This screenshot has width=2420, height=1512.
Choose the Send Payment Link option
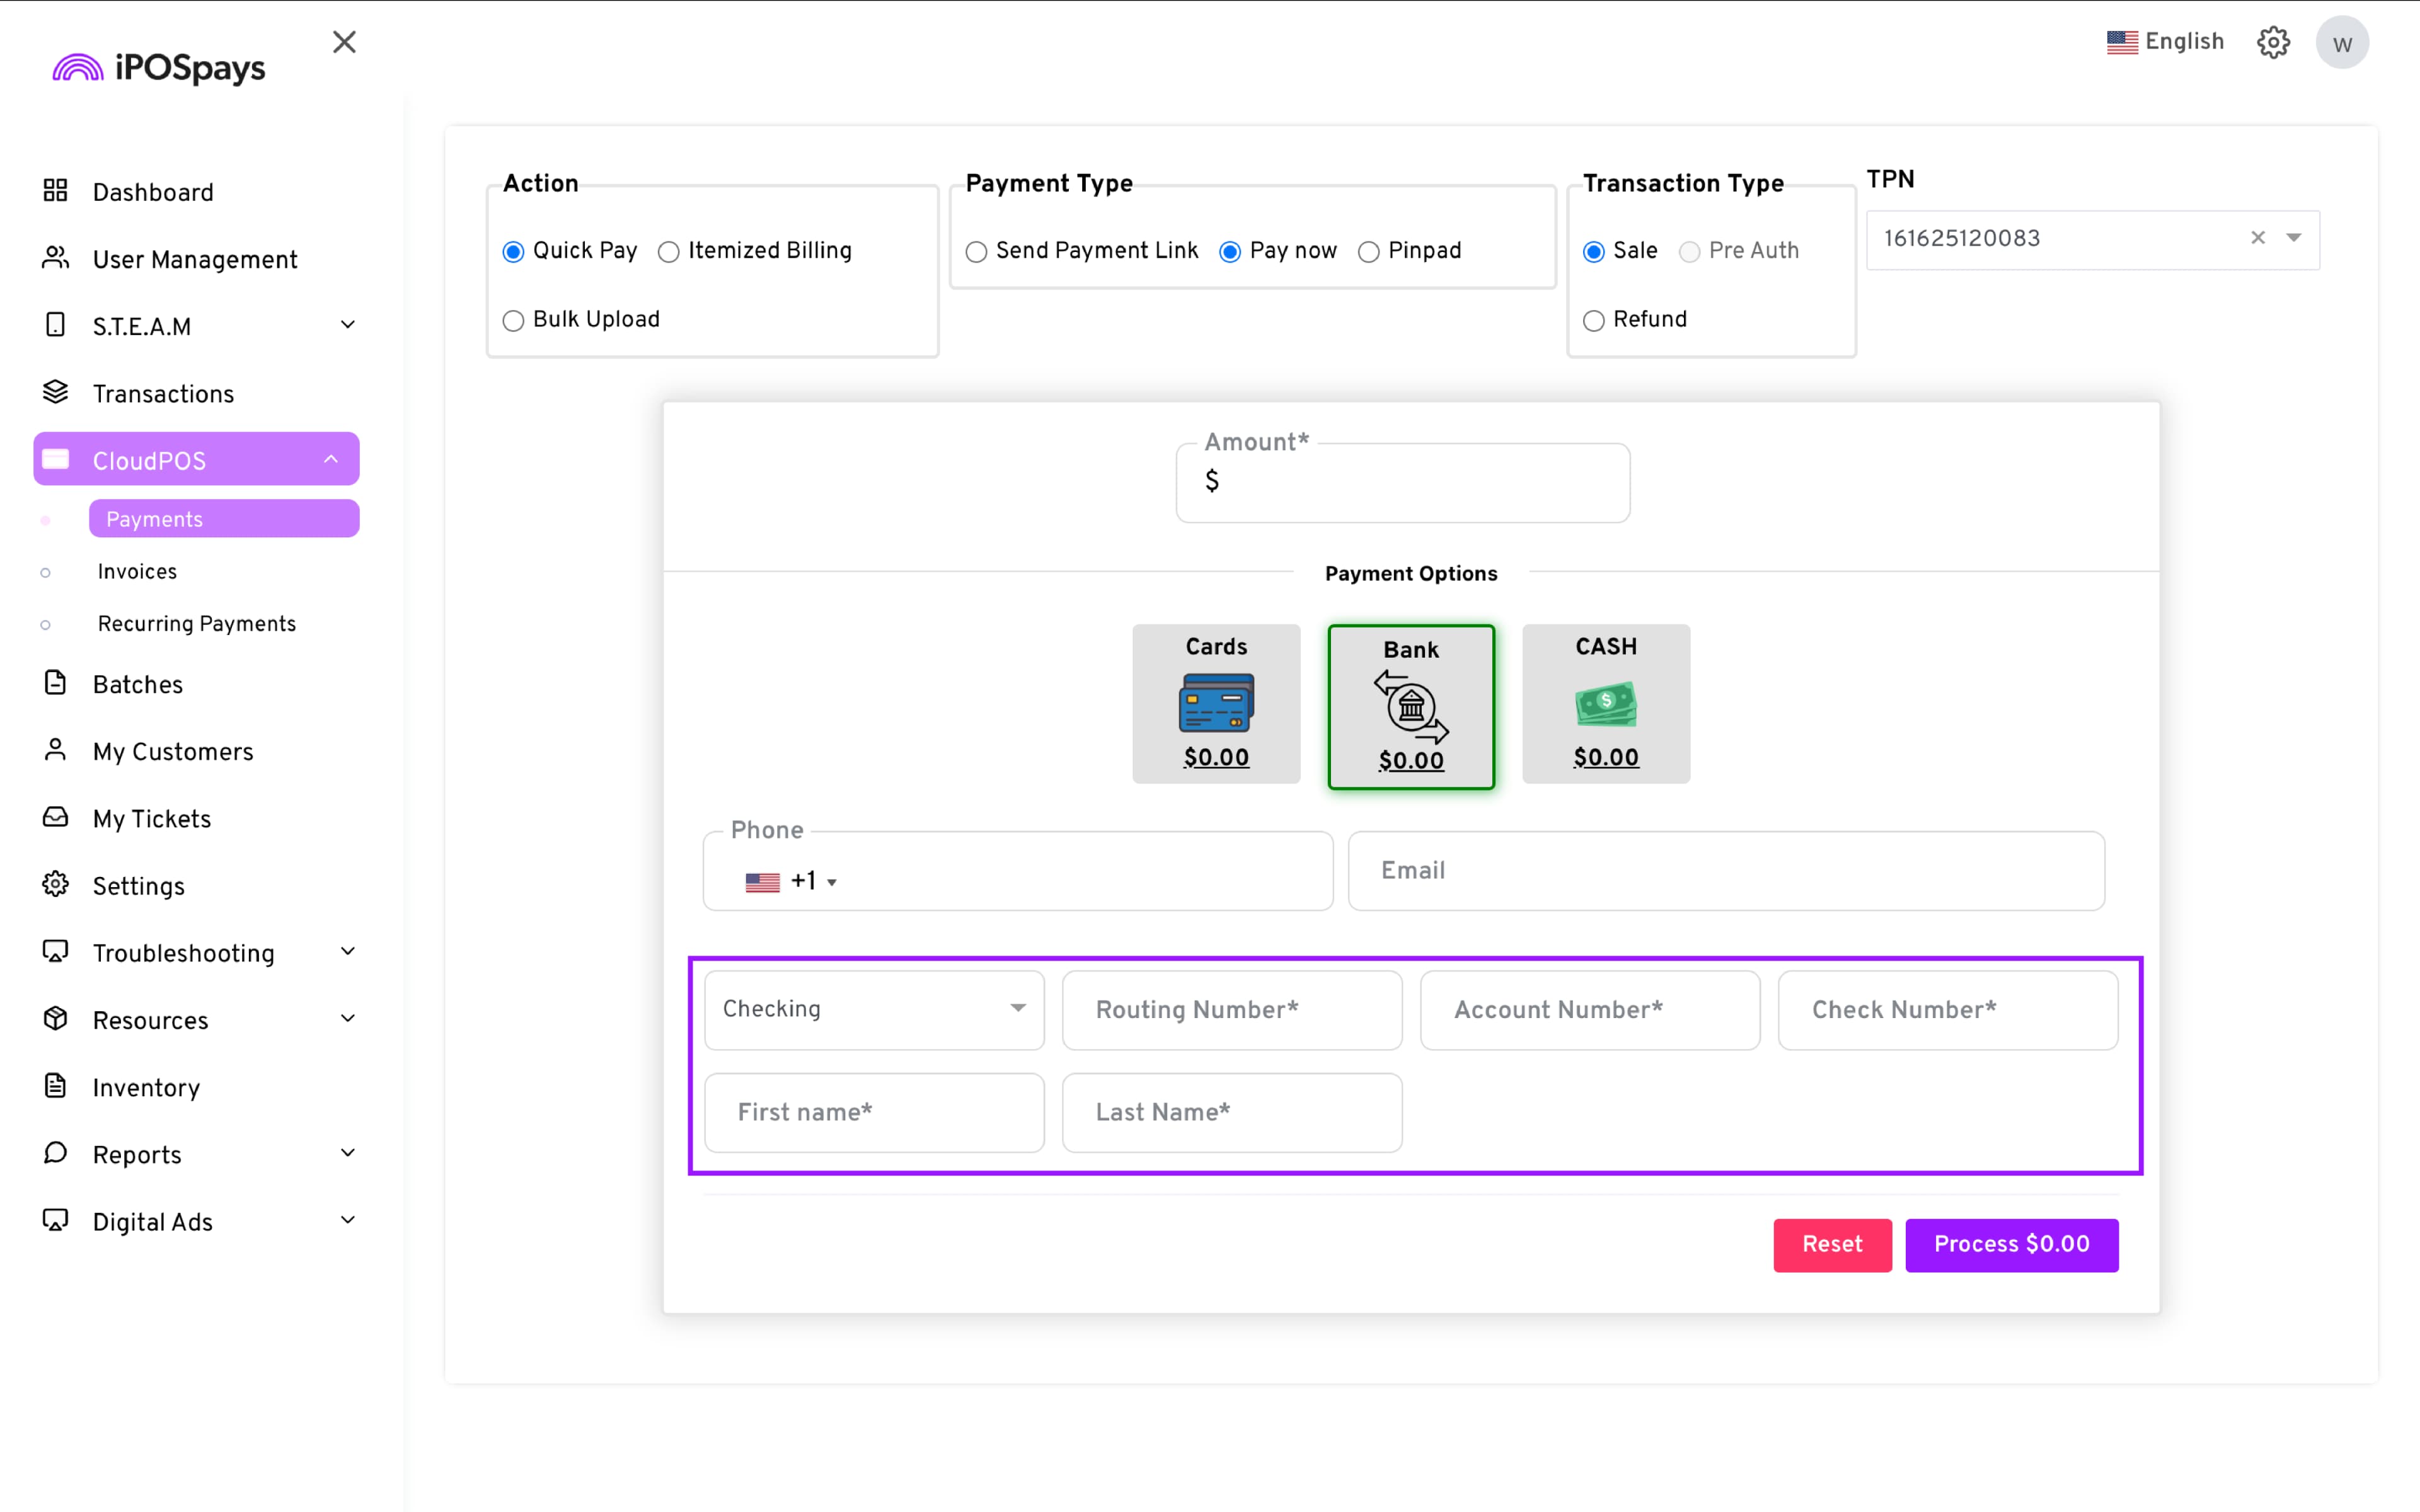click(976, 252)
